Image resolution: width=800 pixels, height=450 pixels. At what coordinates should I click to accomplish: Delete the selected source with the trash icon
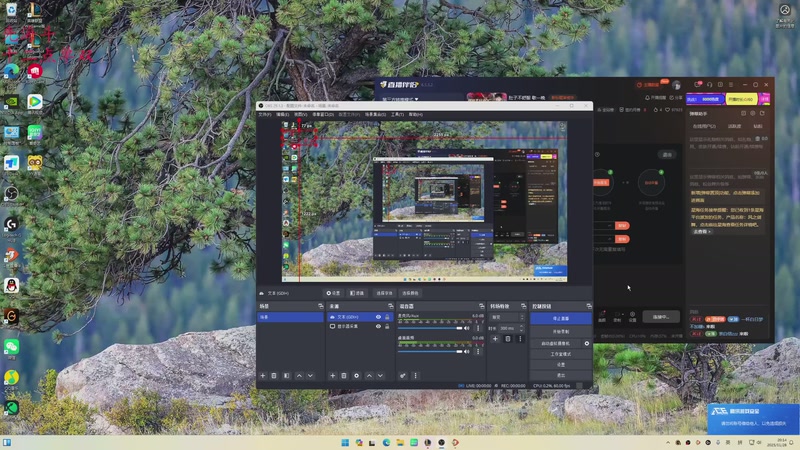pos(344,375)
